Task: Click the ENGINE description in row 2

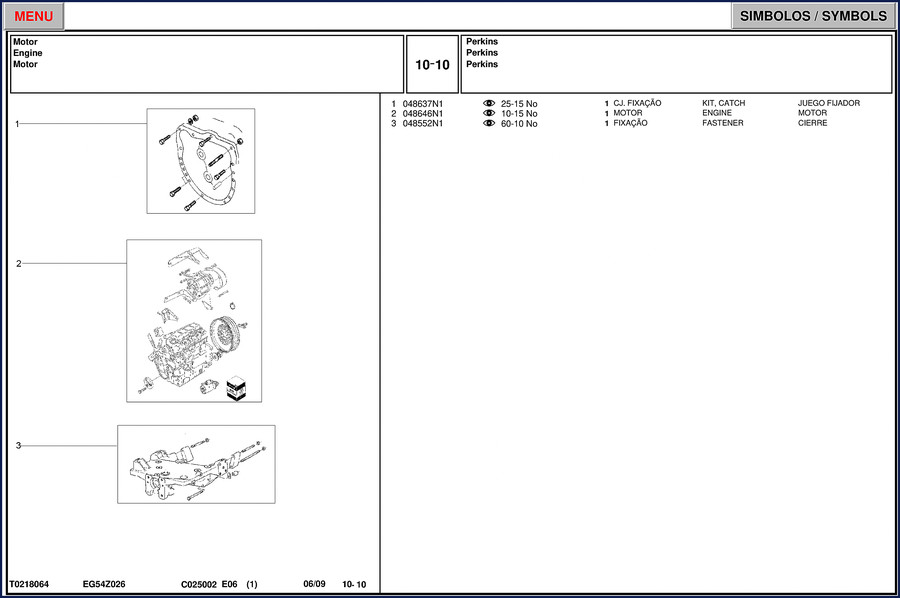Action: (717, 113)
